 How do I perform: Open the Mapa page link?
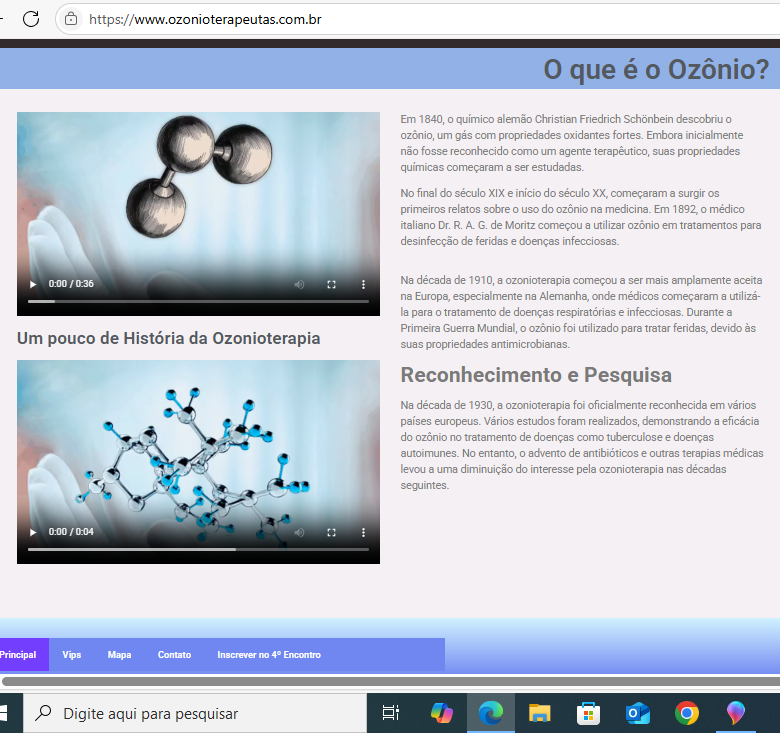pos(119,655)
